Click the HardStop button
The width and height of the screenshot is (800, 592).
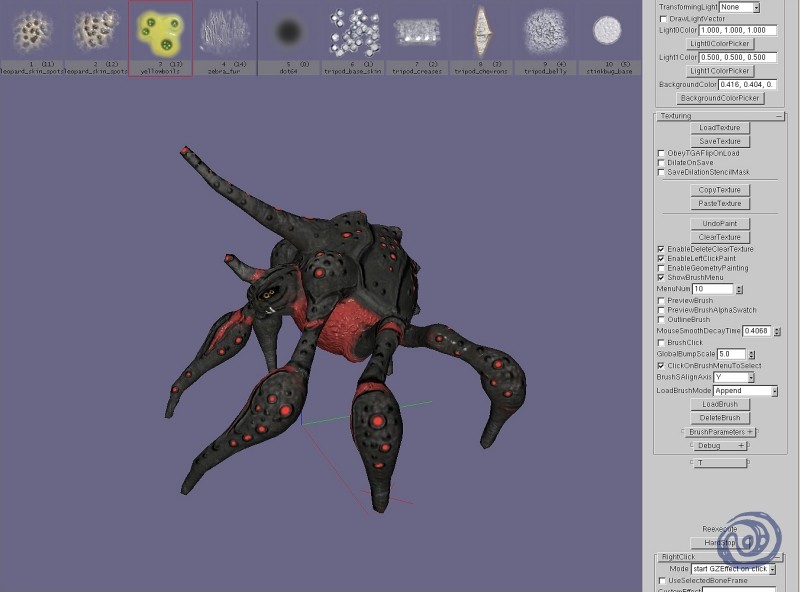click(720, 543)
